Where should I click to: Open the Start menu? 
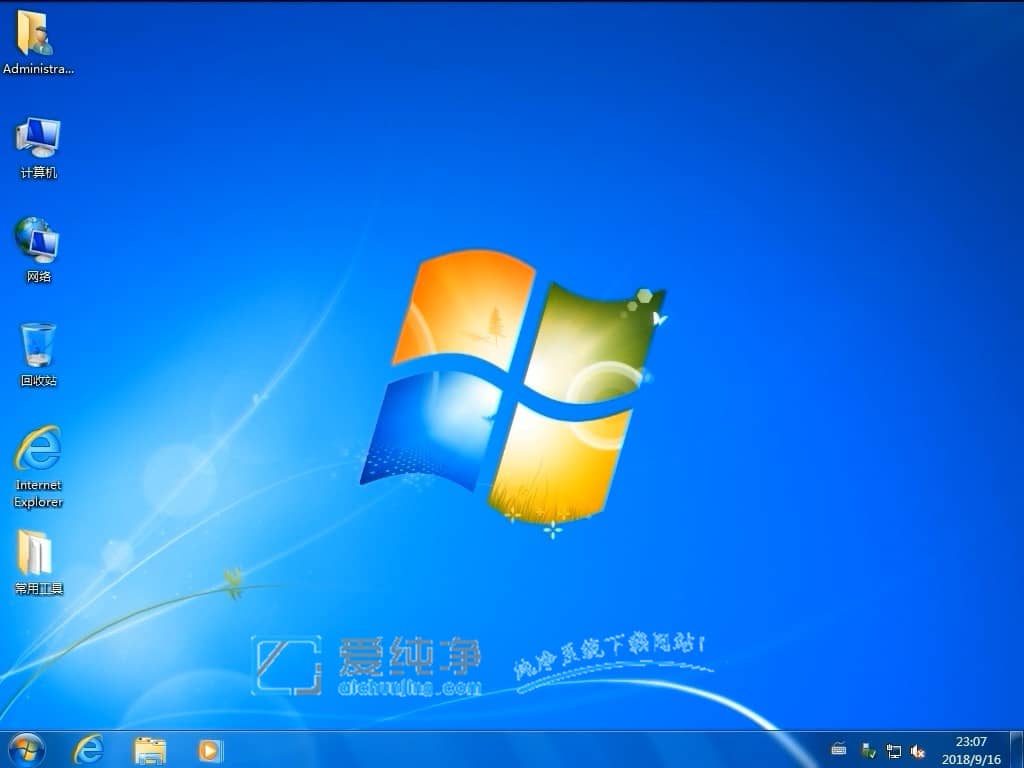pyautogui.click(x=26, y=750)
